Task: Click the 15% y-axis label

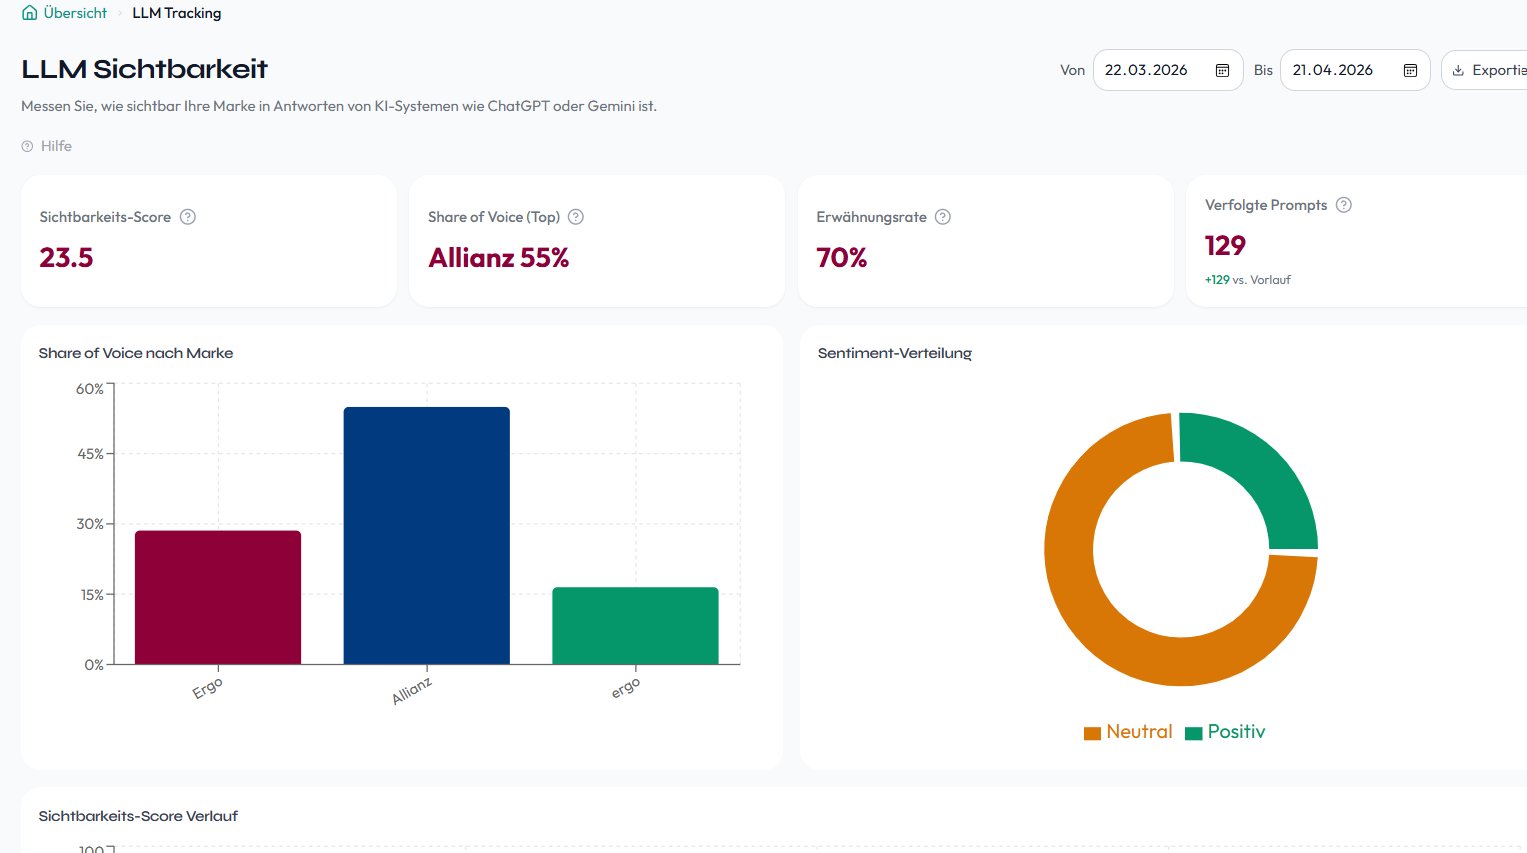Action: [x=91, y=595]
